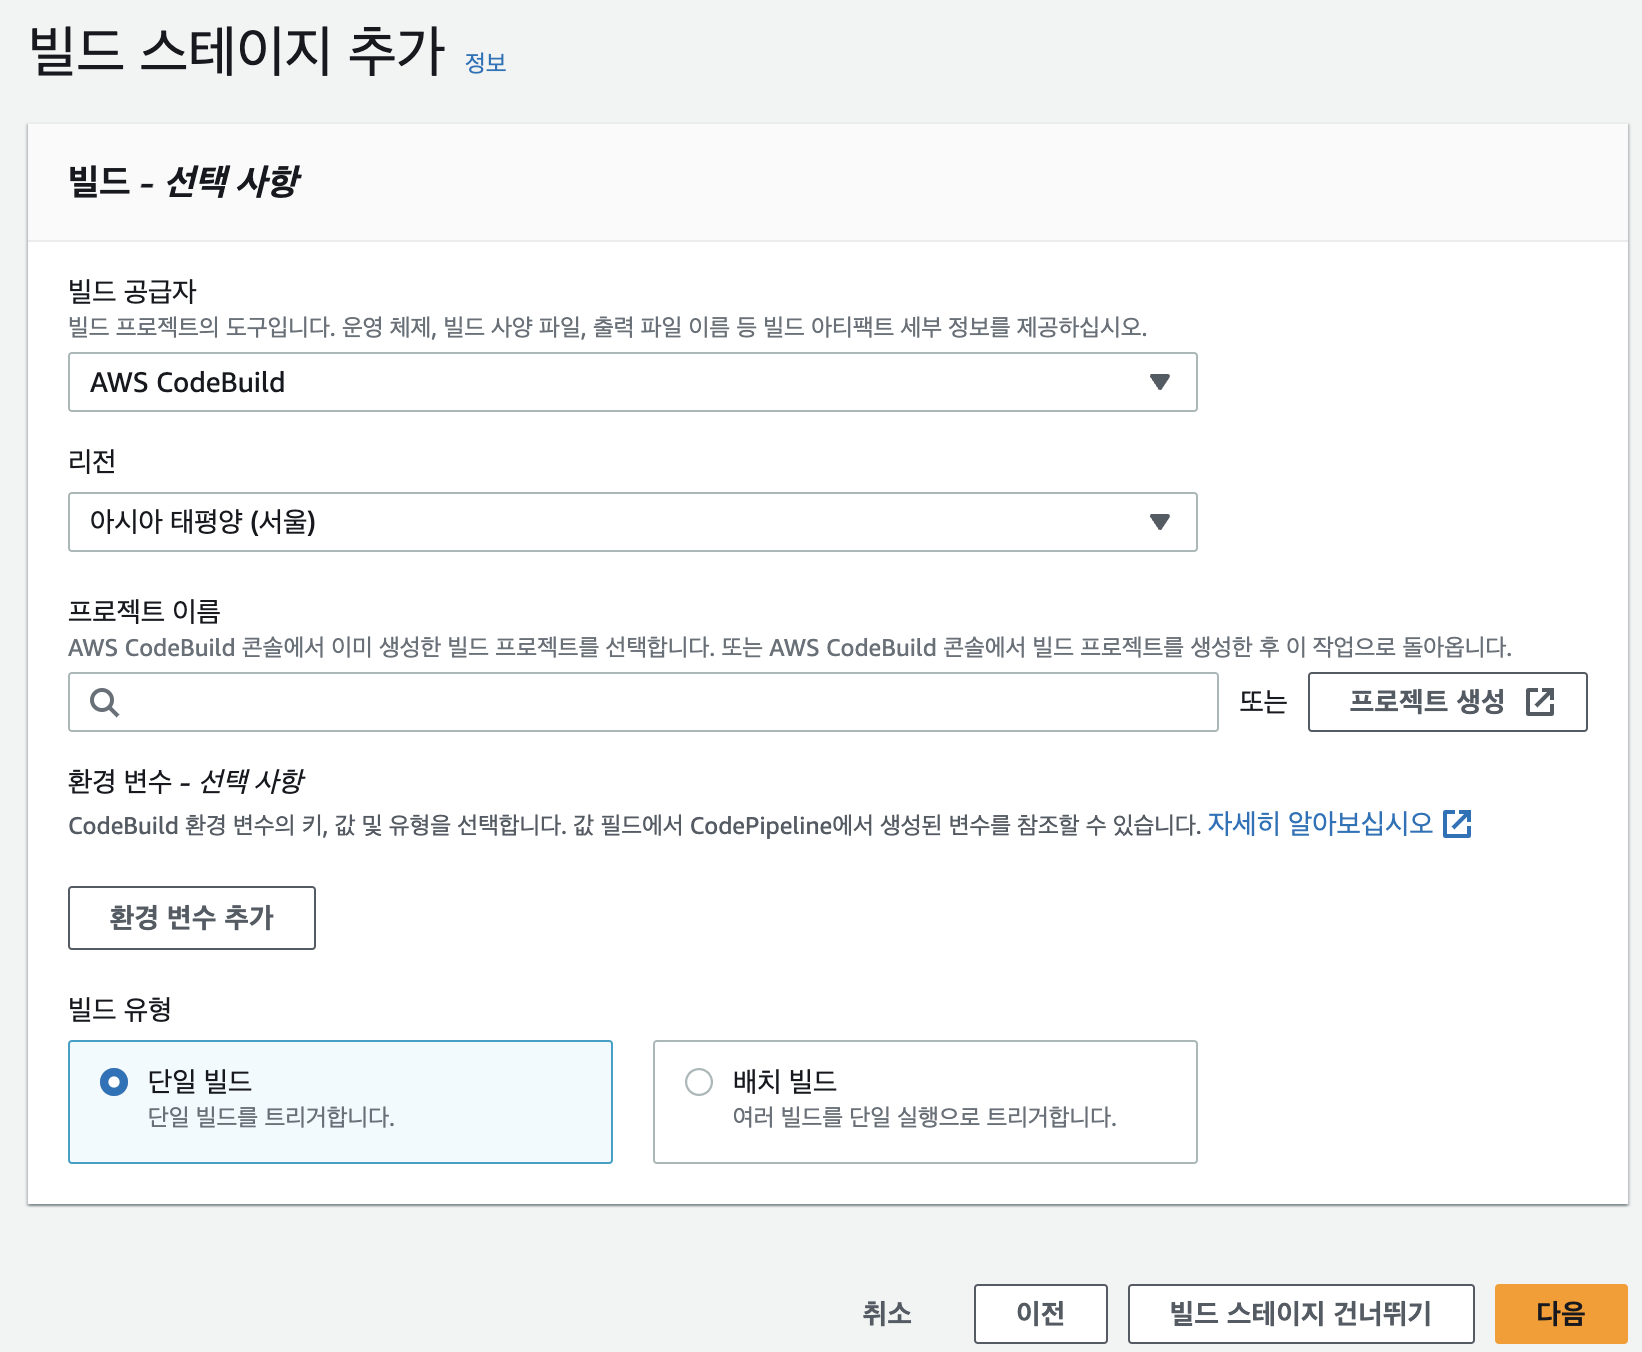This screenshot has height=1352, width=1642.
Task: Click the 취소 action
Action: [x=886, y=1313]
